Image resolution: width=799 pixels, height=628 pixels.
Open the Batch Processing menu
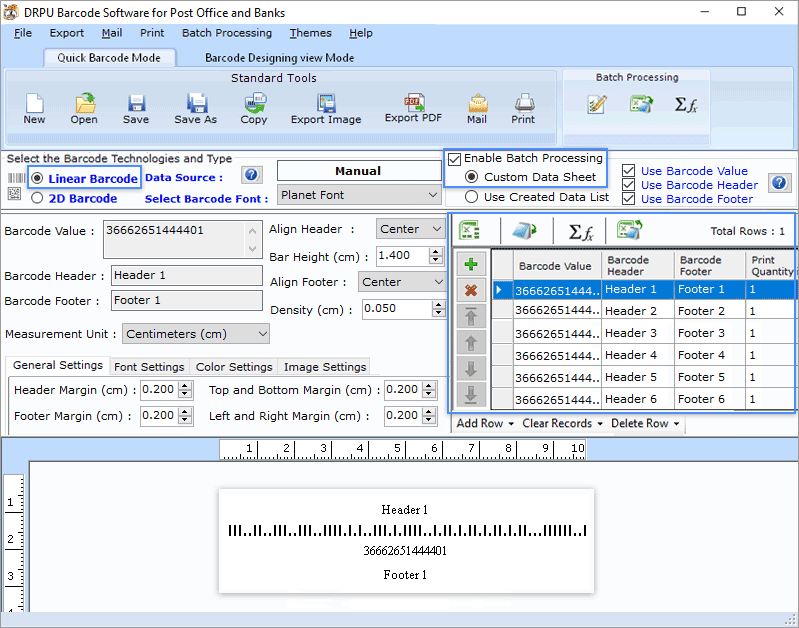[x=227, y=33]
